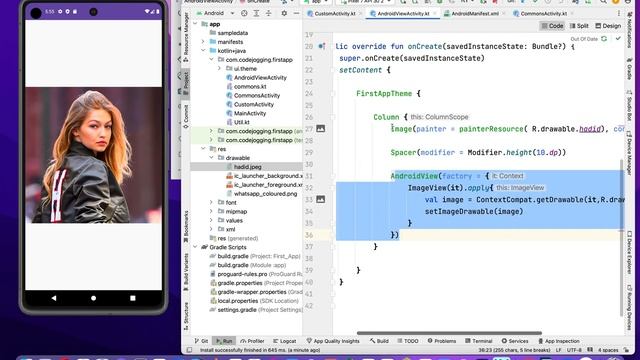
Task: Expand the mipmap folder
Action: point(211,211)
